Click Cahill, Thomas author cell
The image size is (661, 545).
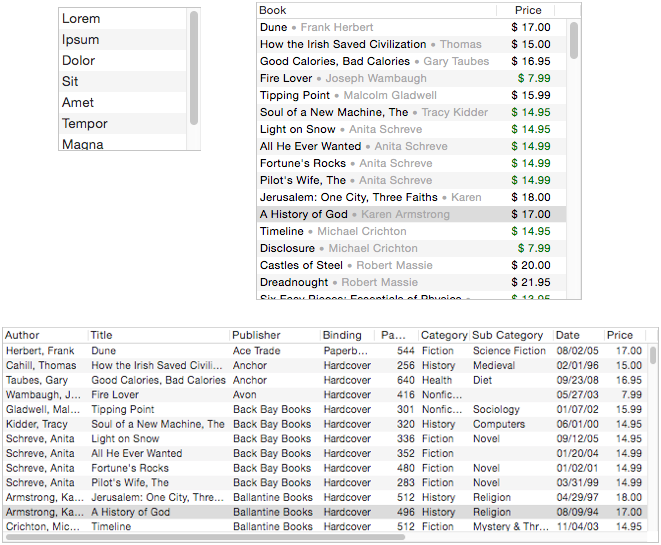coord(41,365)
